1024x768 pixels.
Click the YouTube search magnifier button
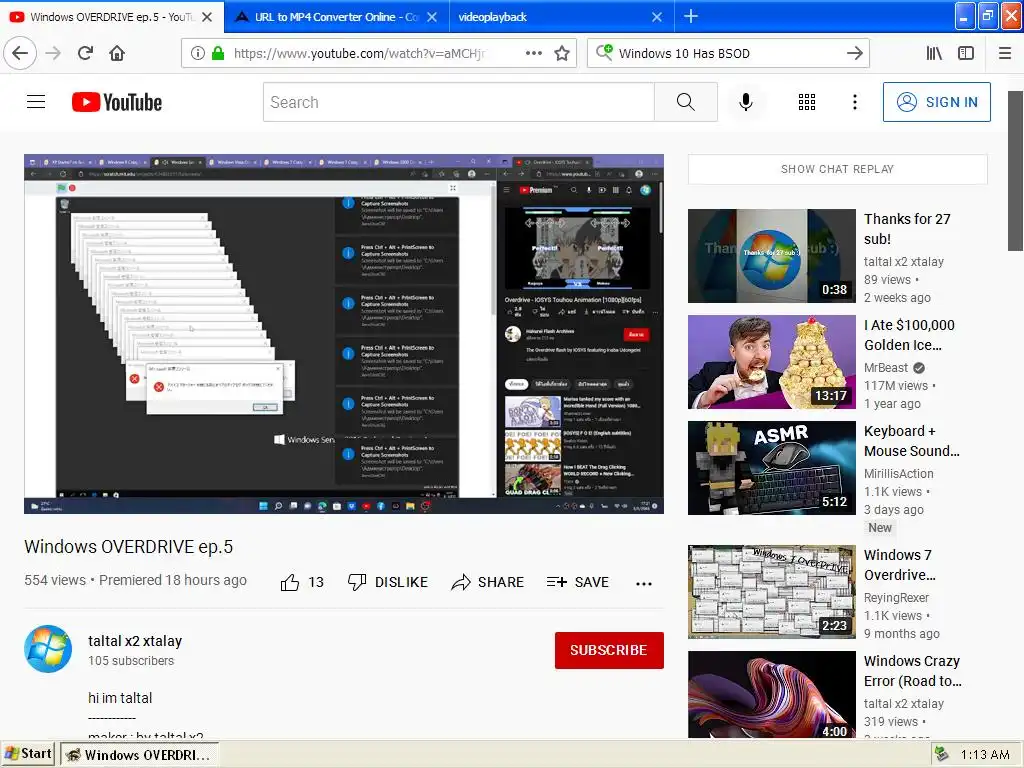coord(685,102)
